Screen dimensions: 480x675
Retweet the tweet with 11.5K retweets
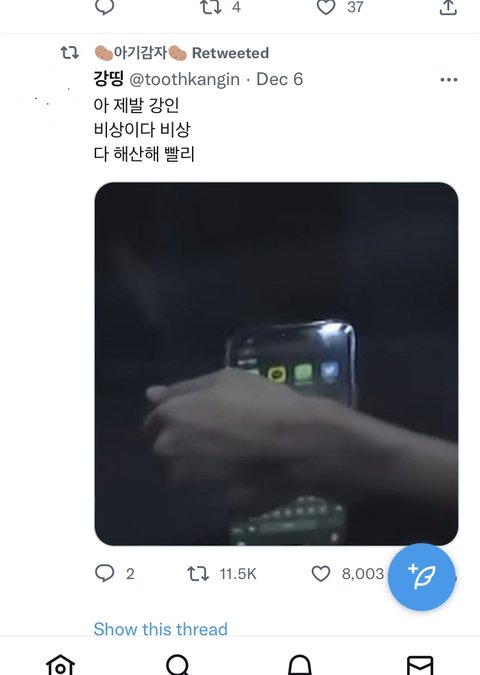[198, 573]
